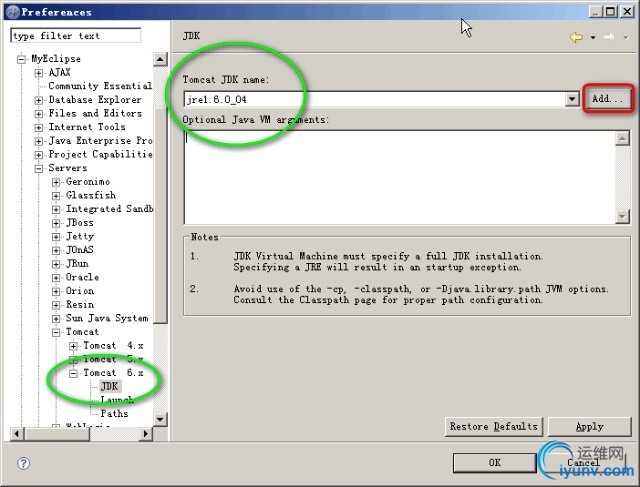640x487 pixels.
Task: Click the yellow back navigation arrow
Action: [576, 38]
